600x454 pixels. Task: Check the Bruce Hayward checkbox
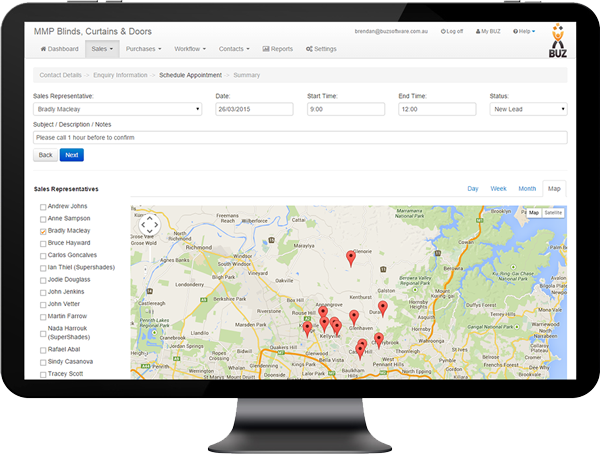(43, 244)
